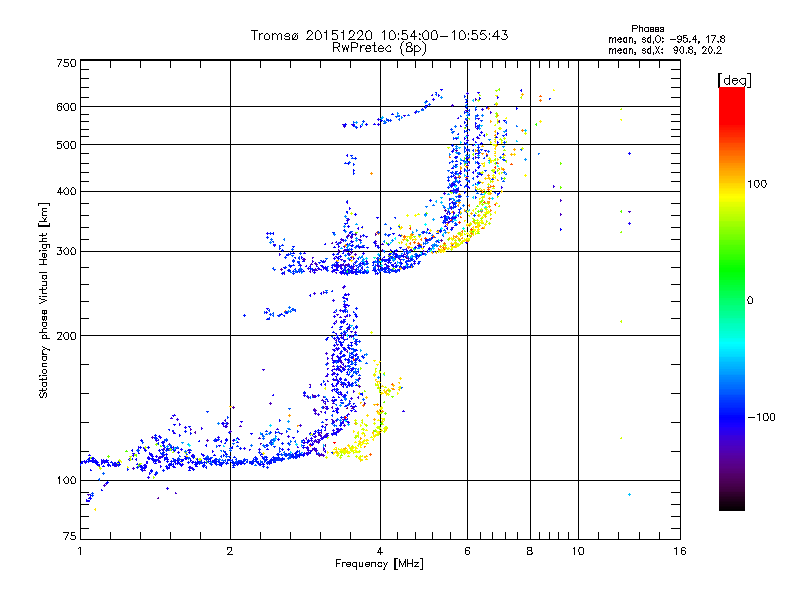Click the y-axis '600' tick label
The width and height of the screenshot is (800, 600).
pyautogui.click(x=66, y=107)
